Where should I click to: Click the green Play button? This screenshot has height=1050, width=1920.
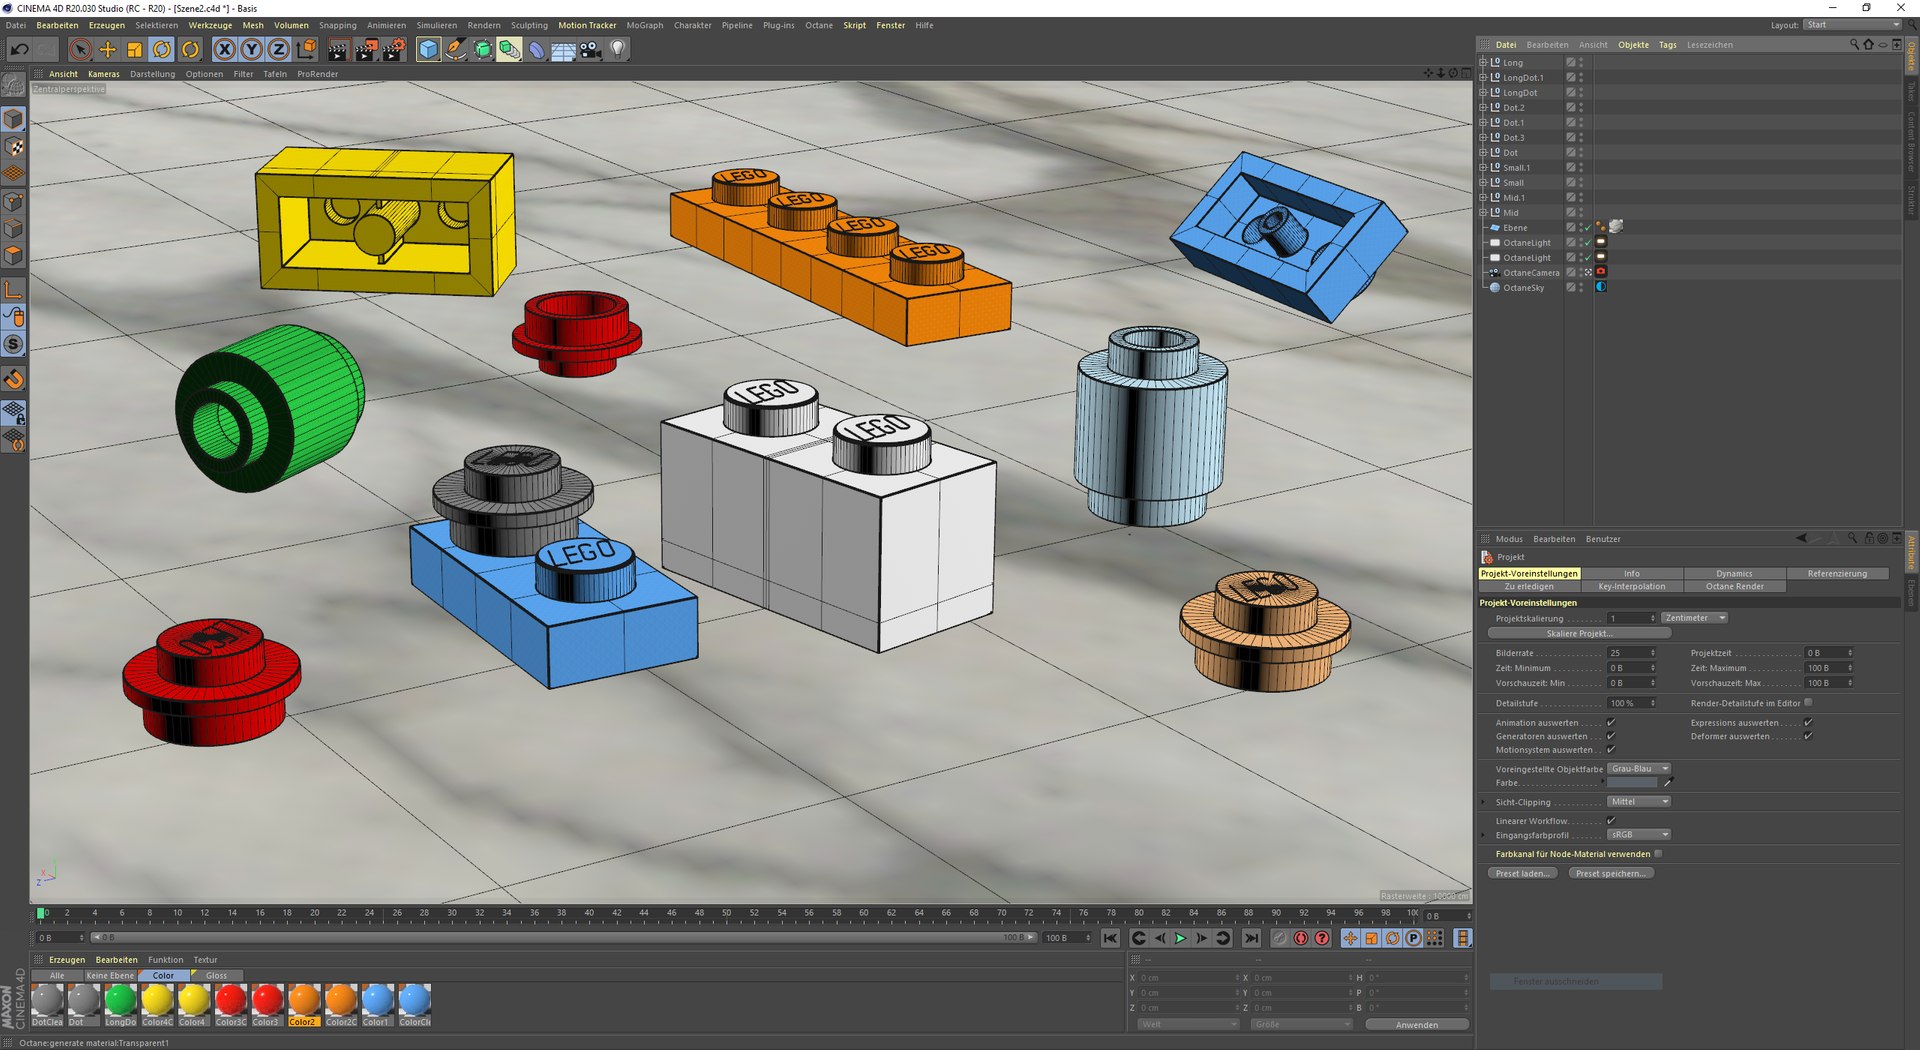pyautogui.click(x=1180, y=938)
